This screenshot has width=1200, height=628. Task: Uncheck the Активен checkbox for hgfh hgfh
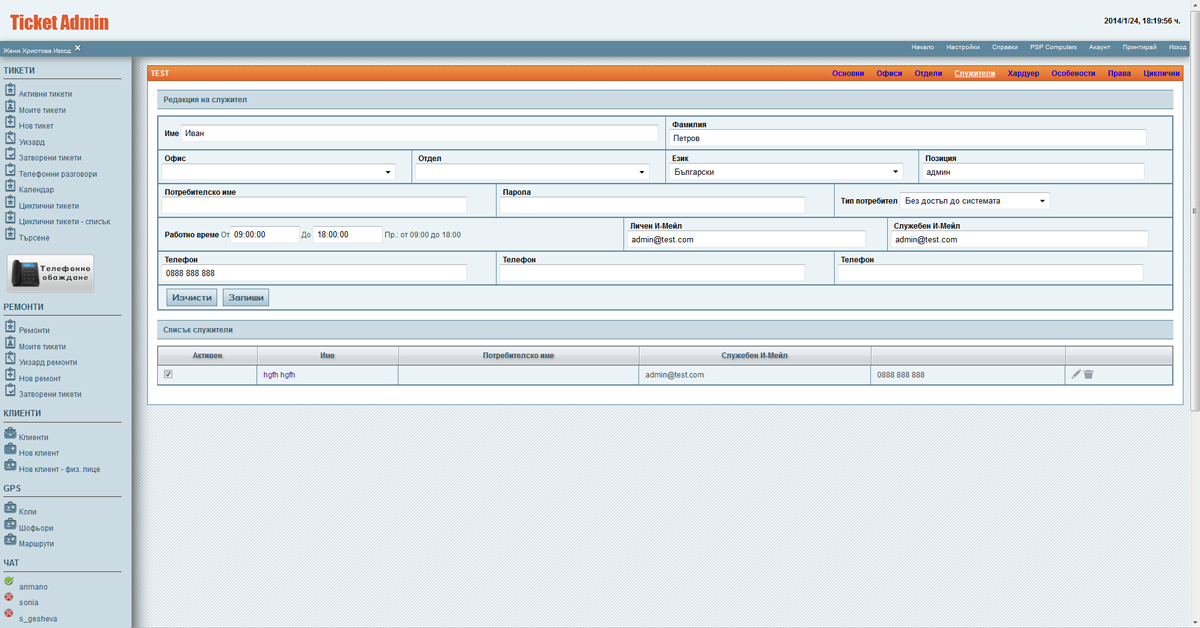click(168, 374)
